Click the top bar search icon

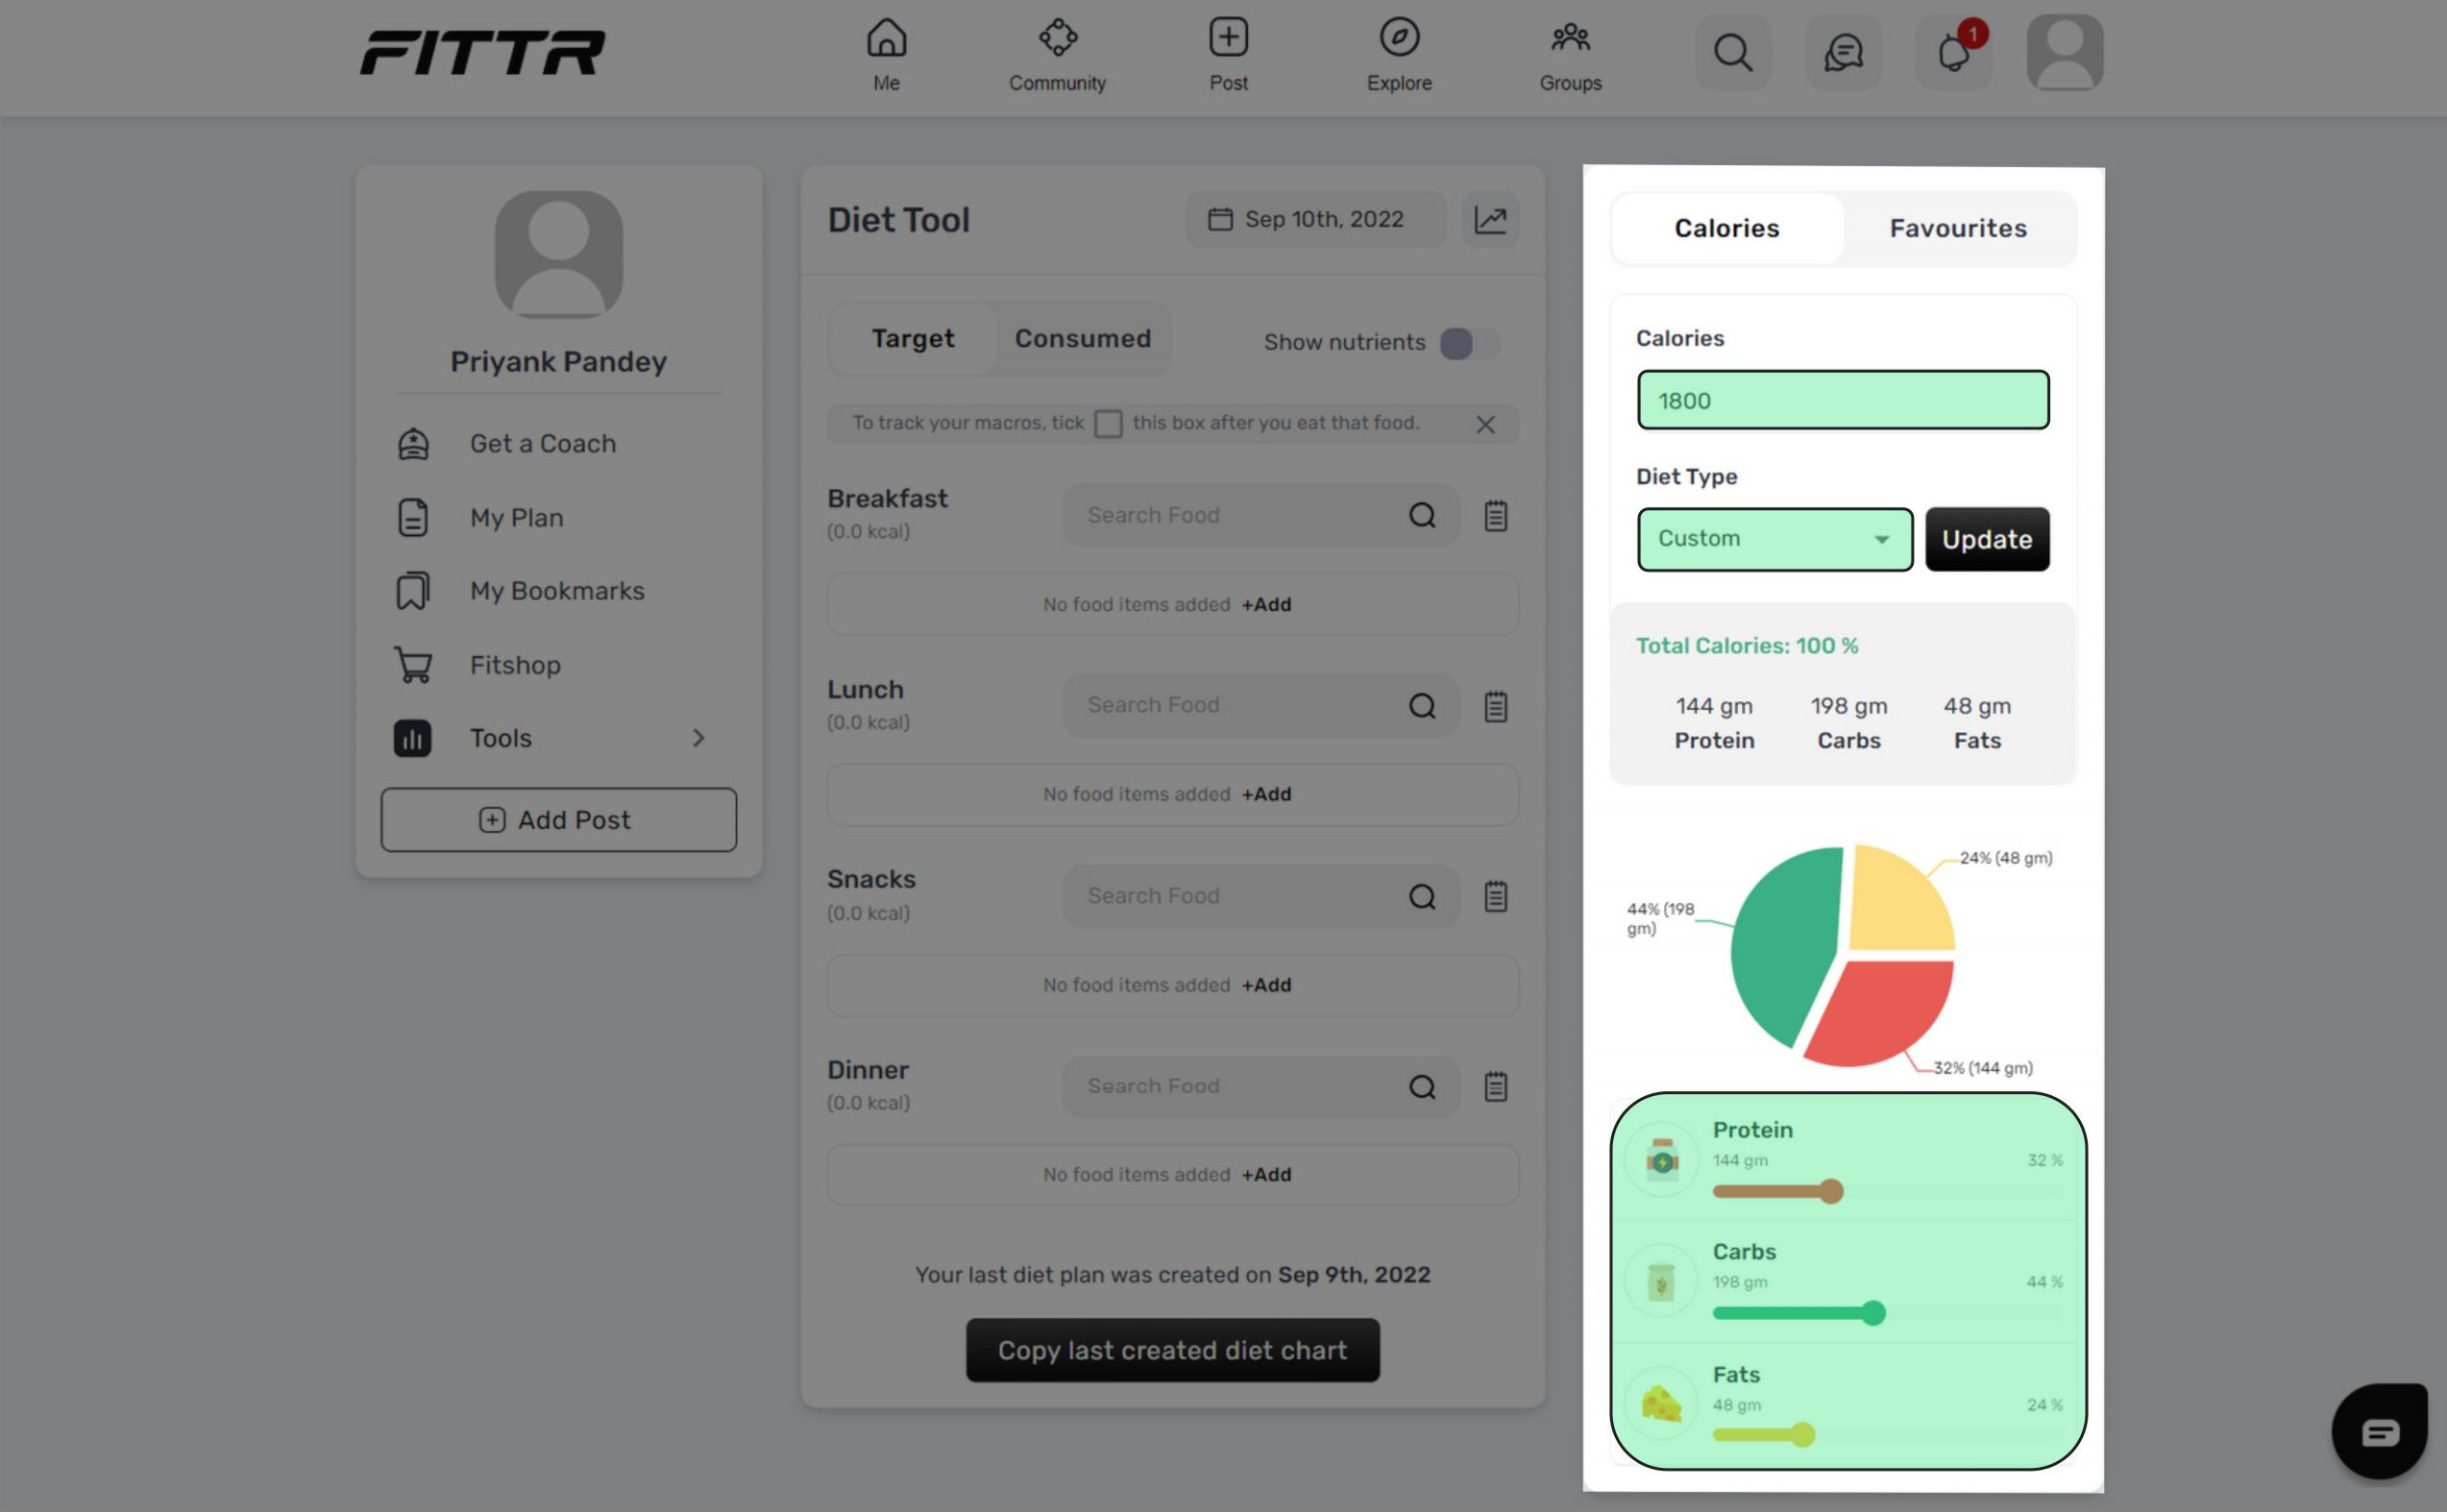(1733, 53)
